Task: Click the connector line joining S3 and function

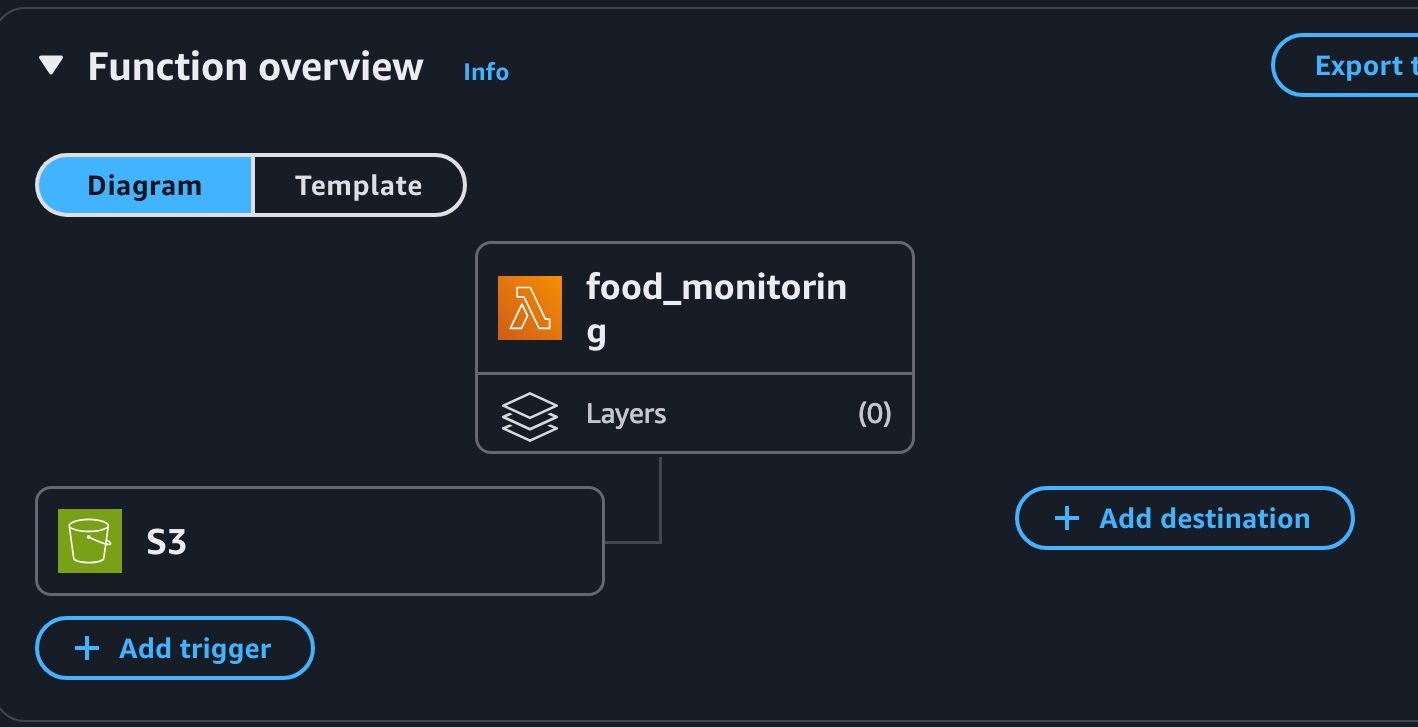Action: coord(660,500)
